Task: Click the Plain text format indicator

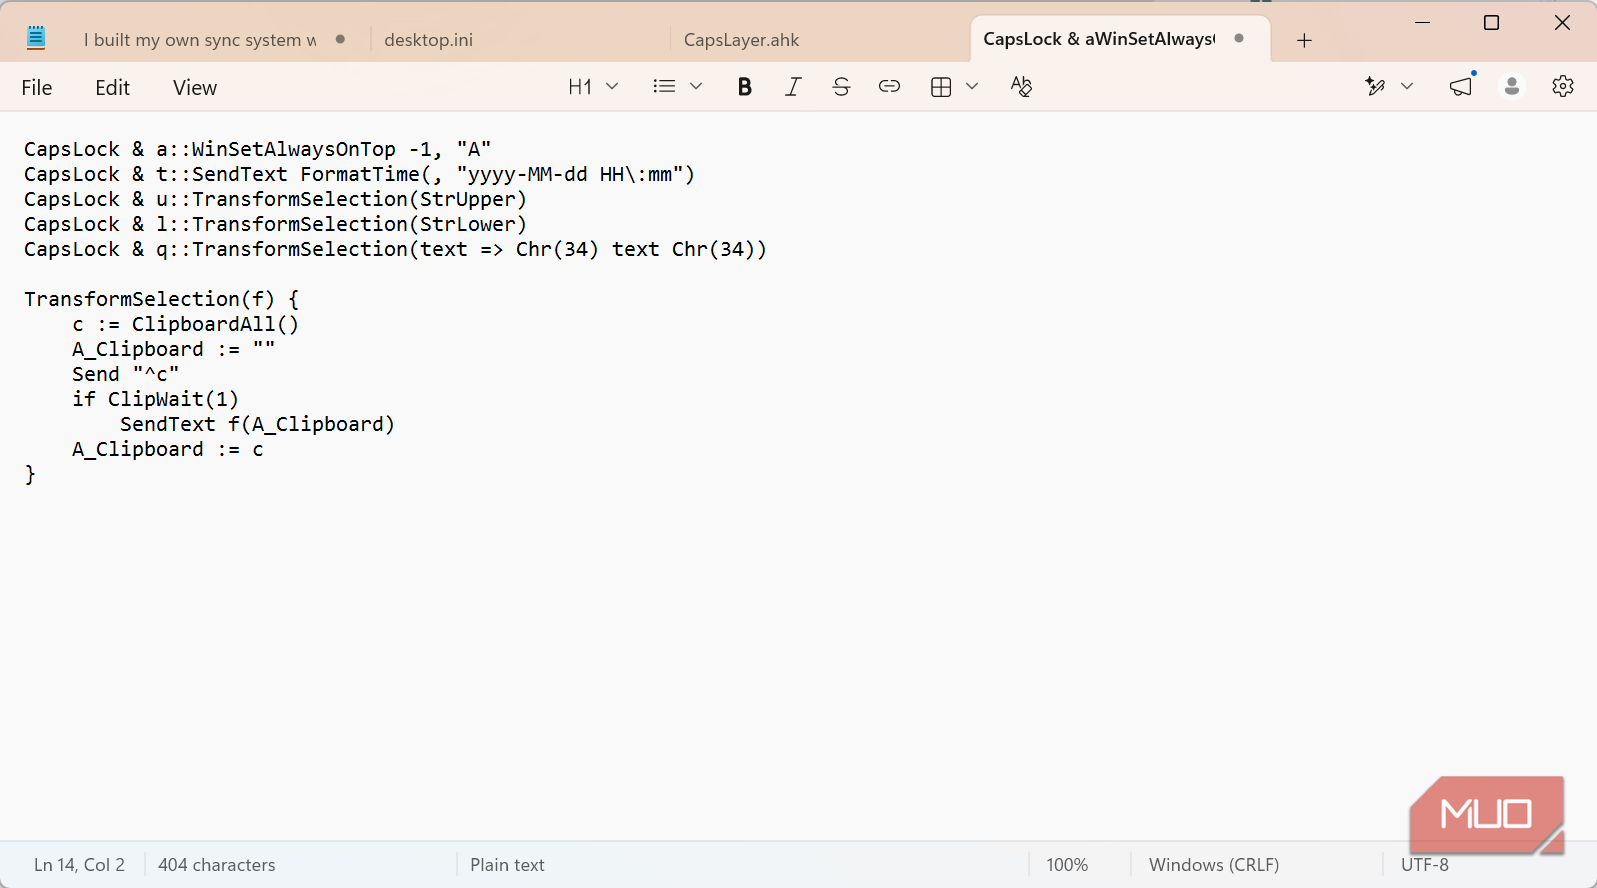Action: 507,865
